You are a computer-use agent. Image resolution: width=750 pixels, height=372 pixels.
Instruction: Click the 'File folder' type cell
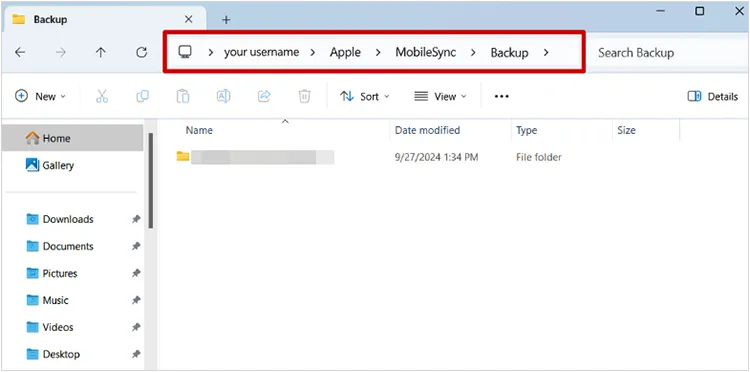pos(539,157)
